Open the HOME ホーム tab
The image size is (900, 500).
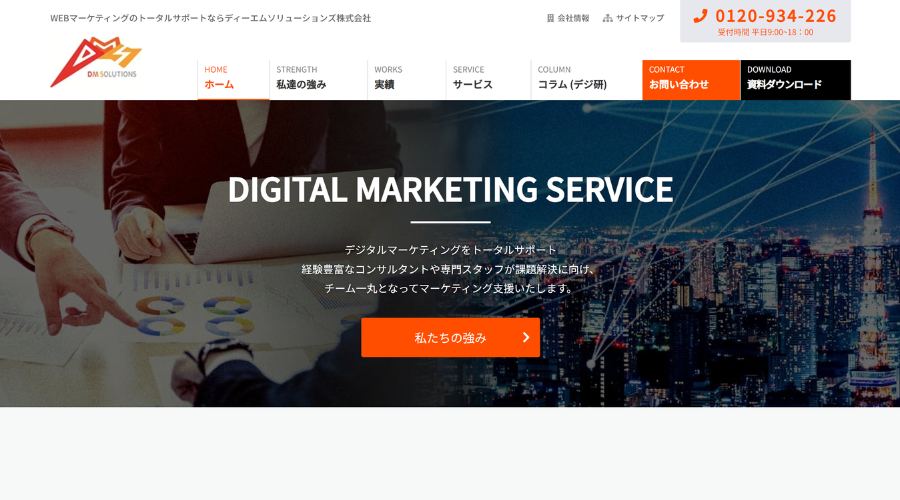233,80
